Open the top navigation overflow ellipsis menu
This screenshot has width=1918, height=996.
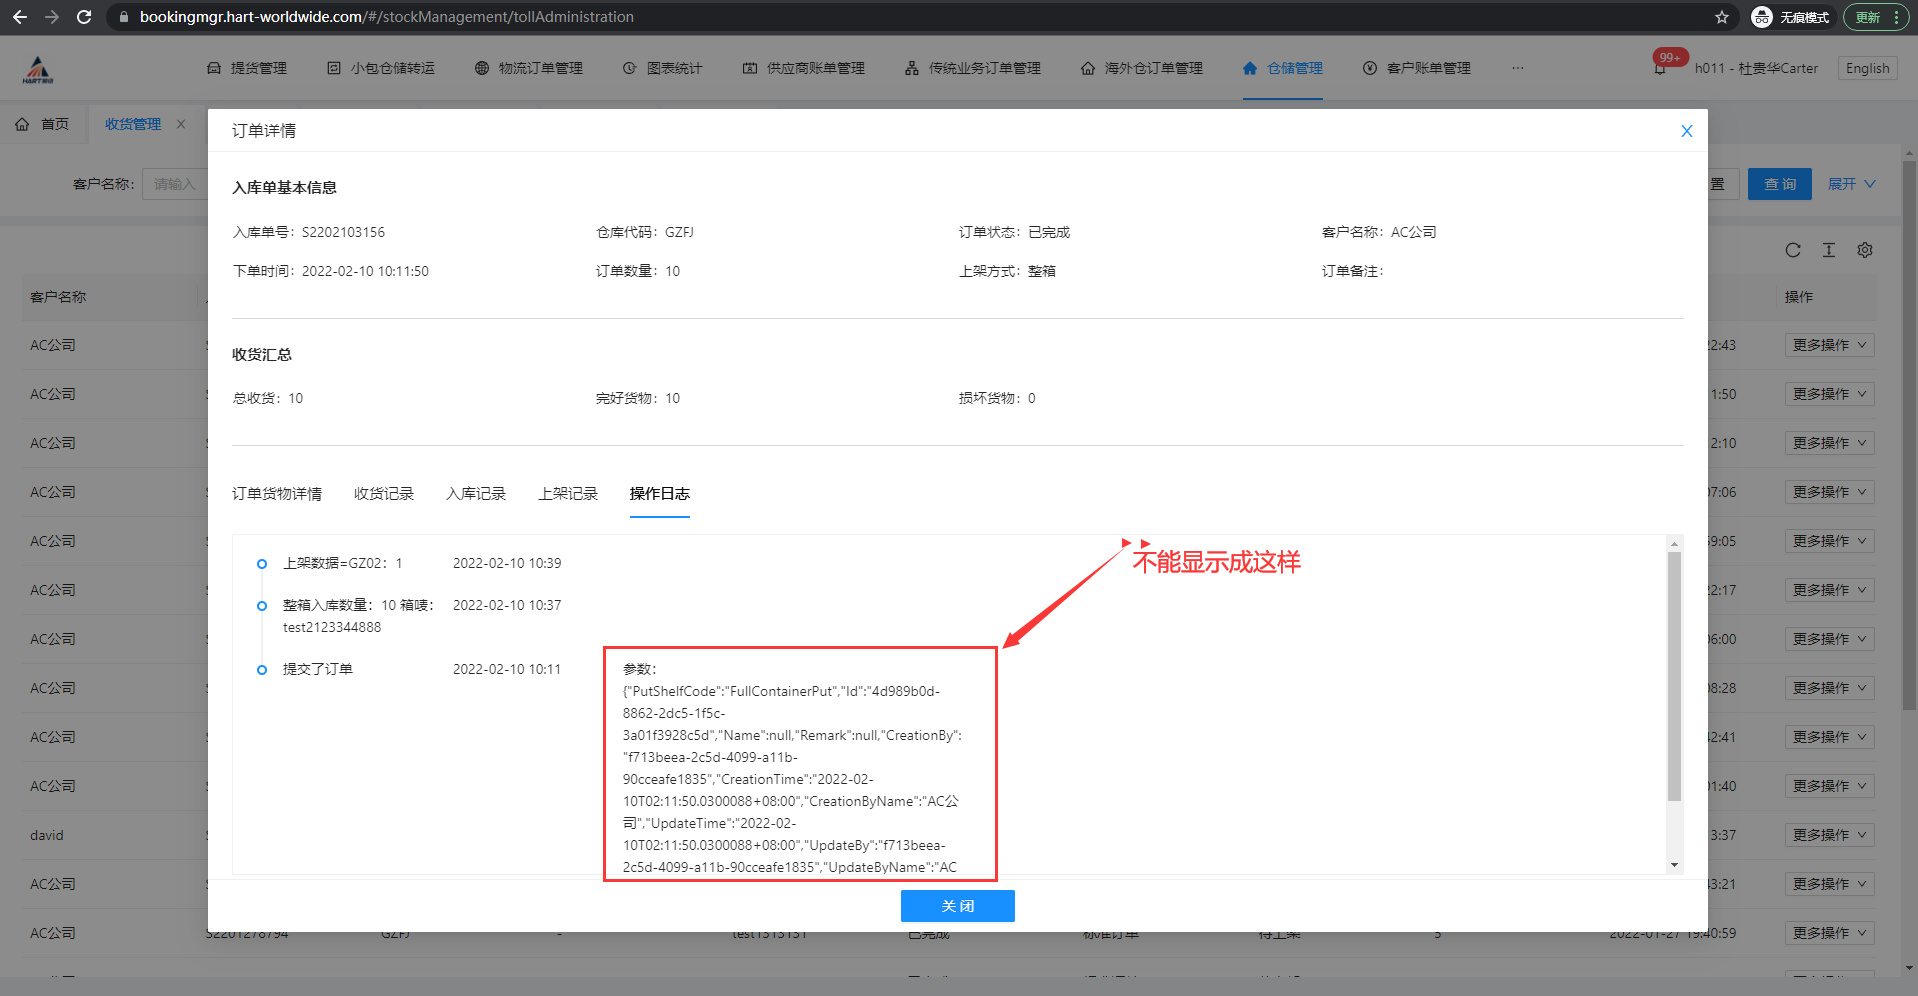point(1517,68)
